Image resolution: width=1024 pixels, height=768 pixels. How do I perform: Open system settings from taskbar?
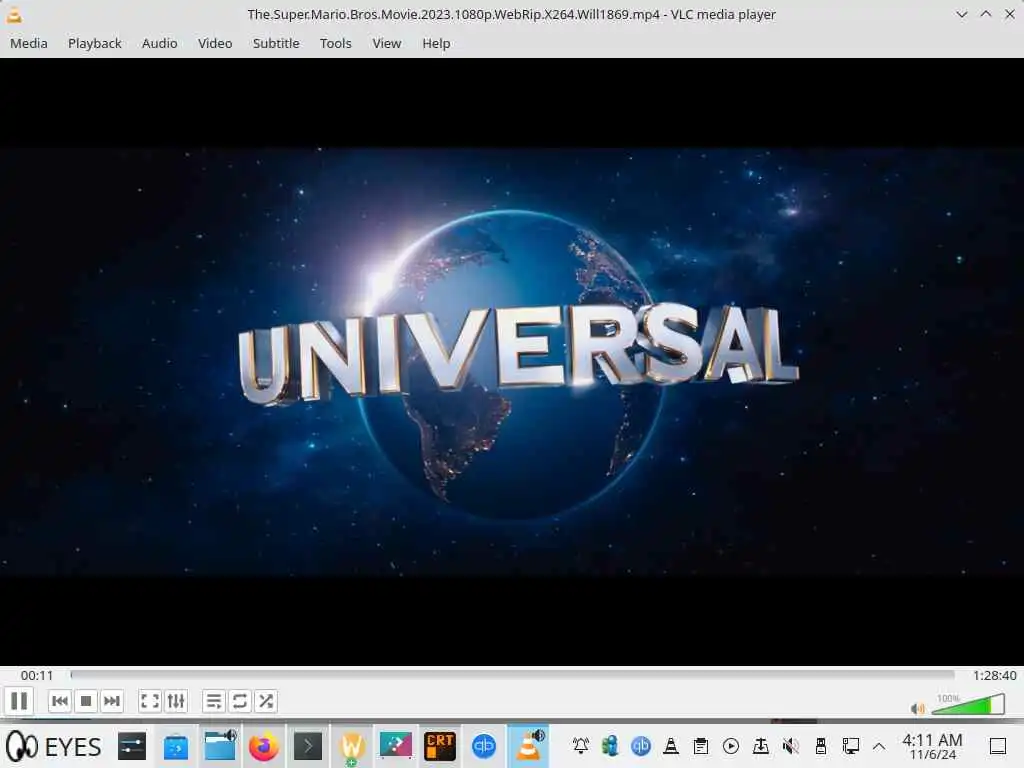[132, 746]
